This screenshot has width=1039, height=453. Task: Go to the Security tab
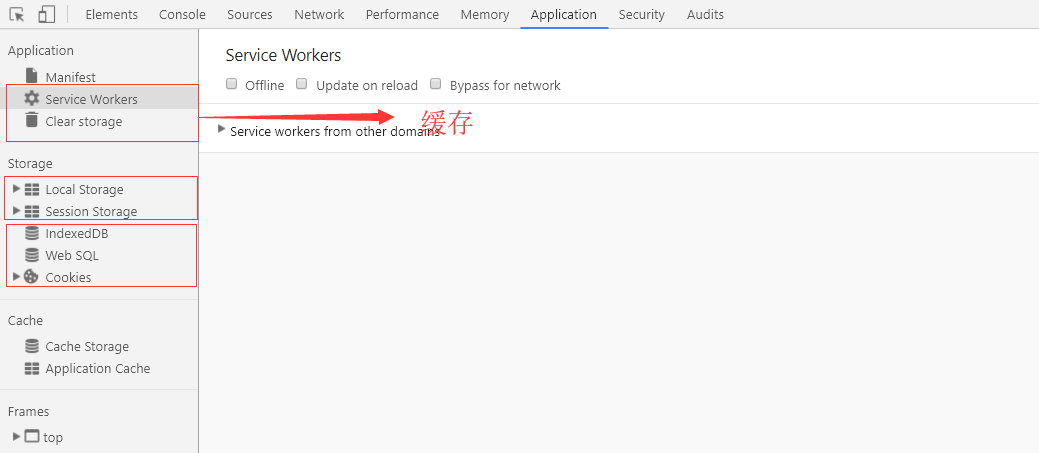tap(641, 15)
